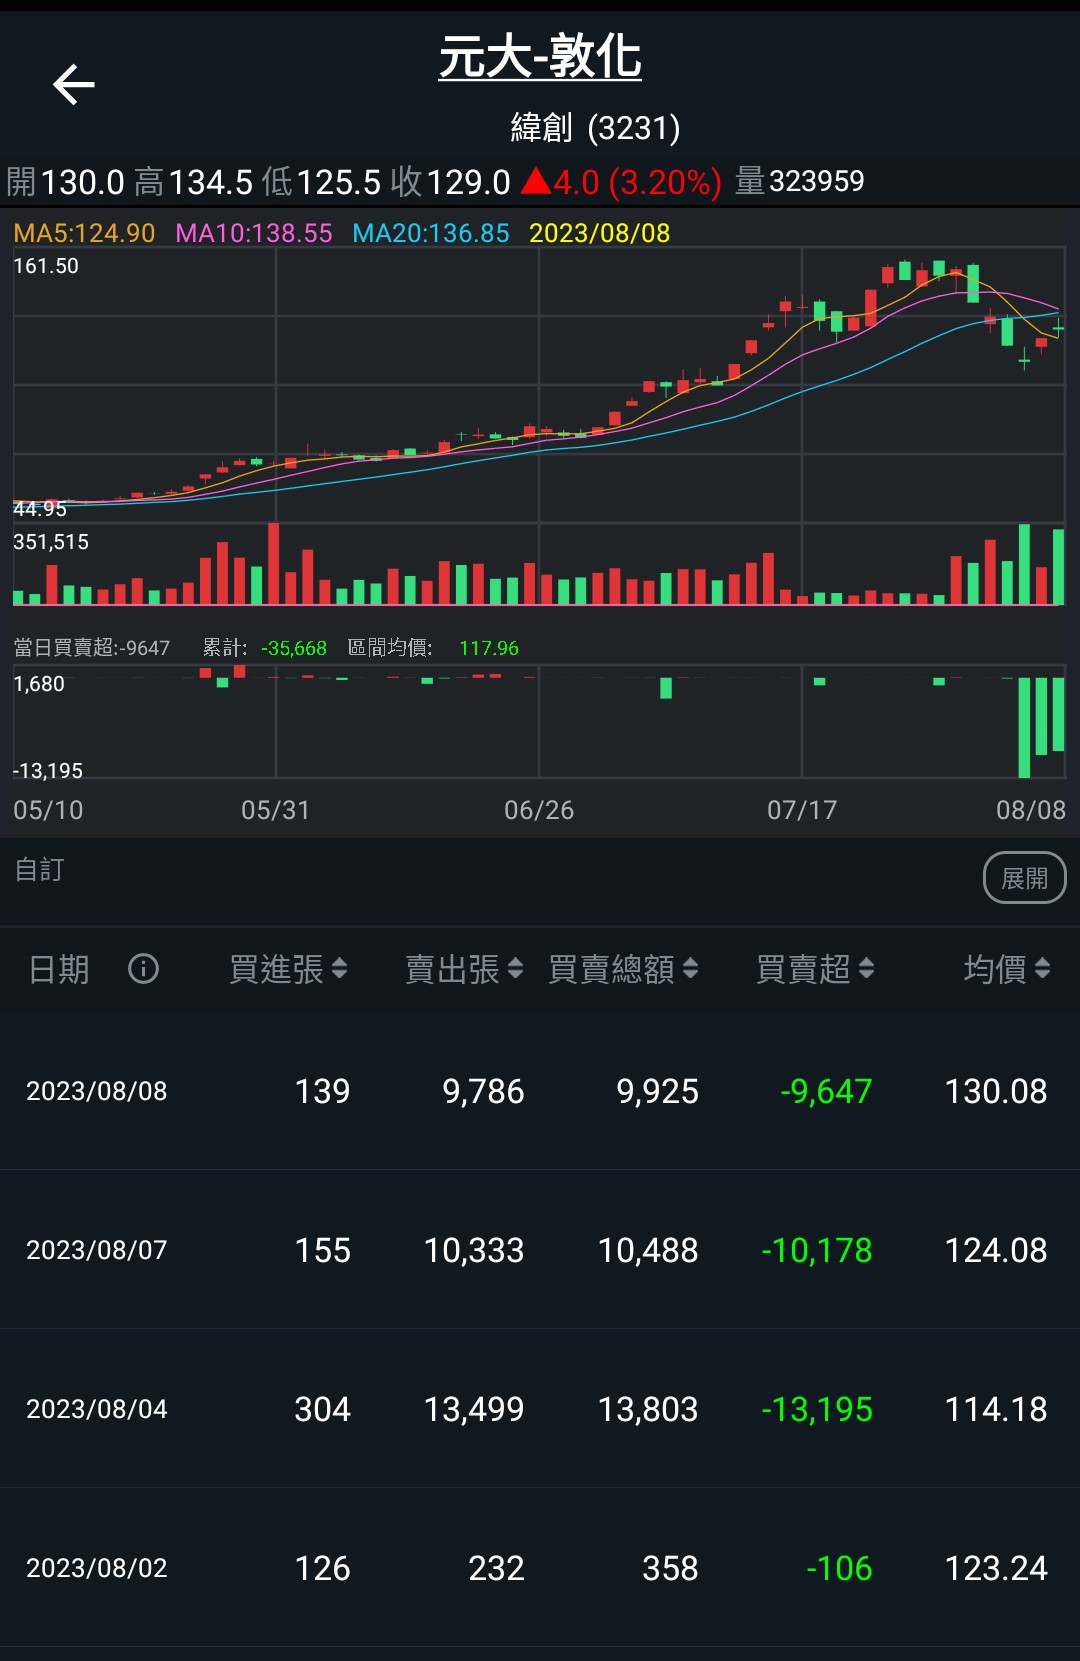The image size is (1080, 1661).
Task: Sort by 買進張 column arrows
Action: click(x=339, y=968)
